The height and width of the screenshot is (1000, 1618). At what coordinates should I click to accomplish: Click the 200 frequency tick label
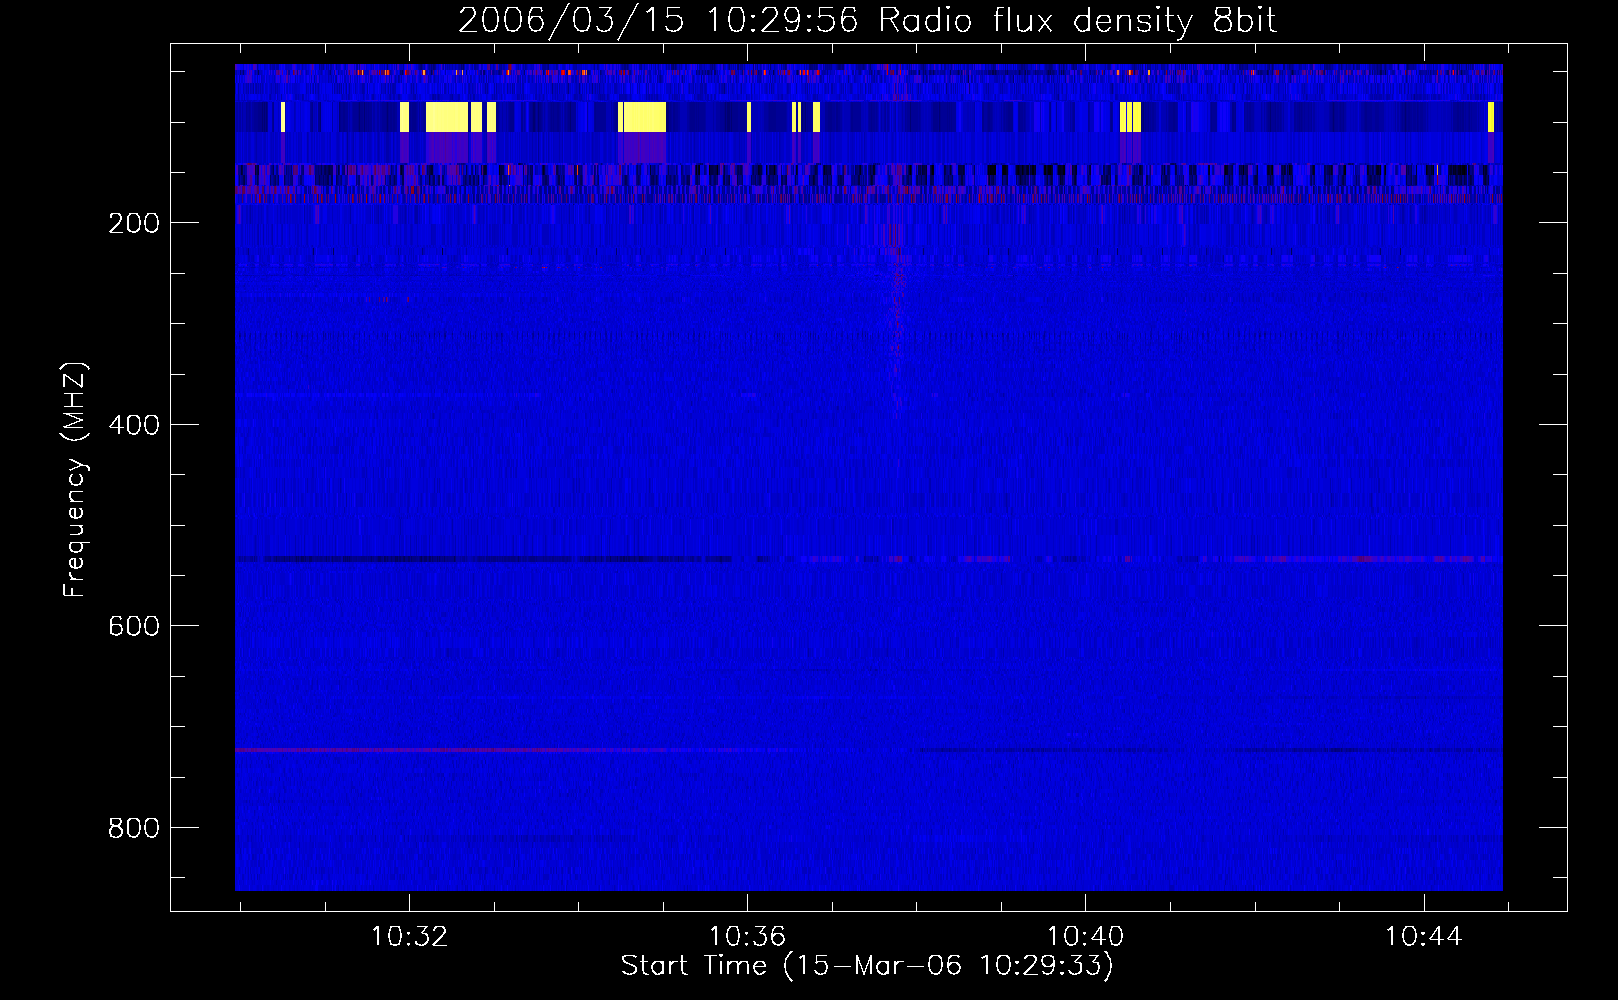[134, 223]
